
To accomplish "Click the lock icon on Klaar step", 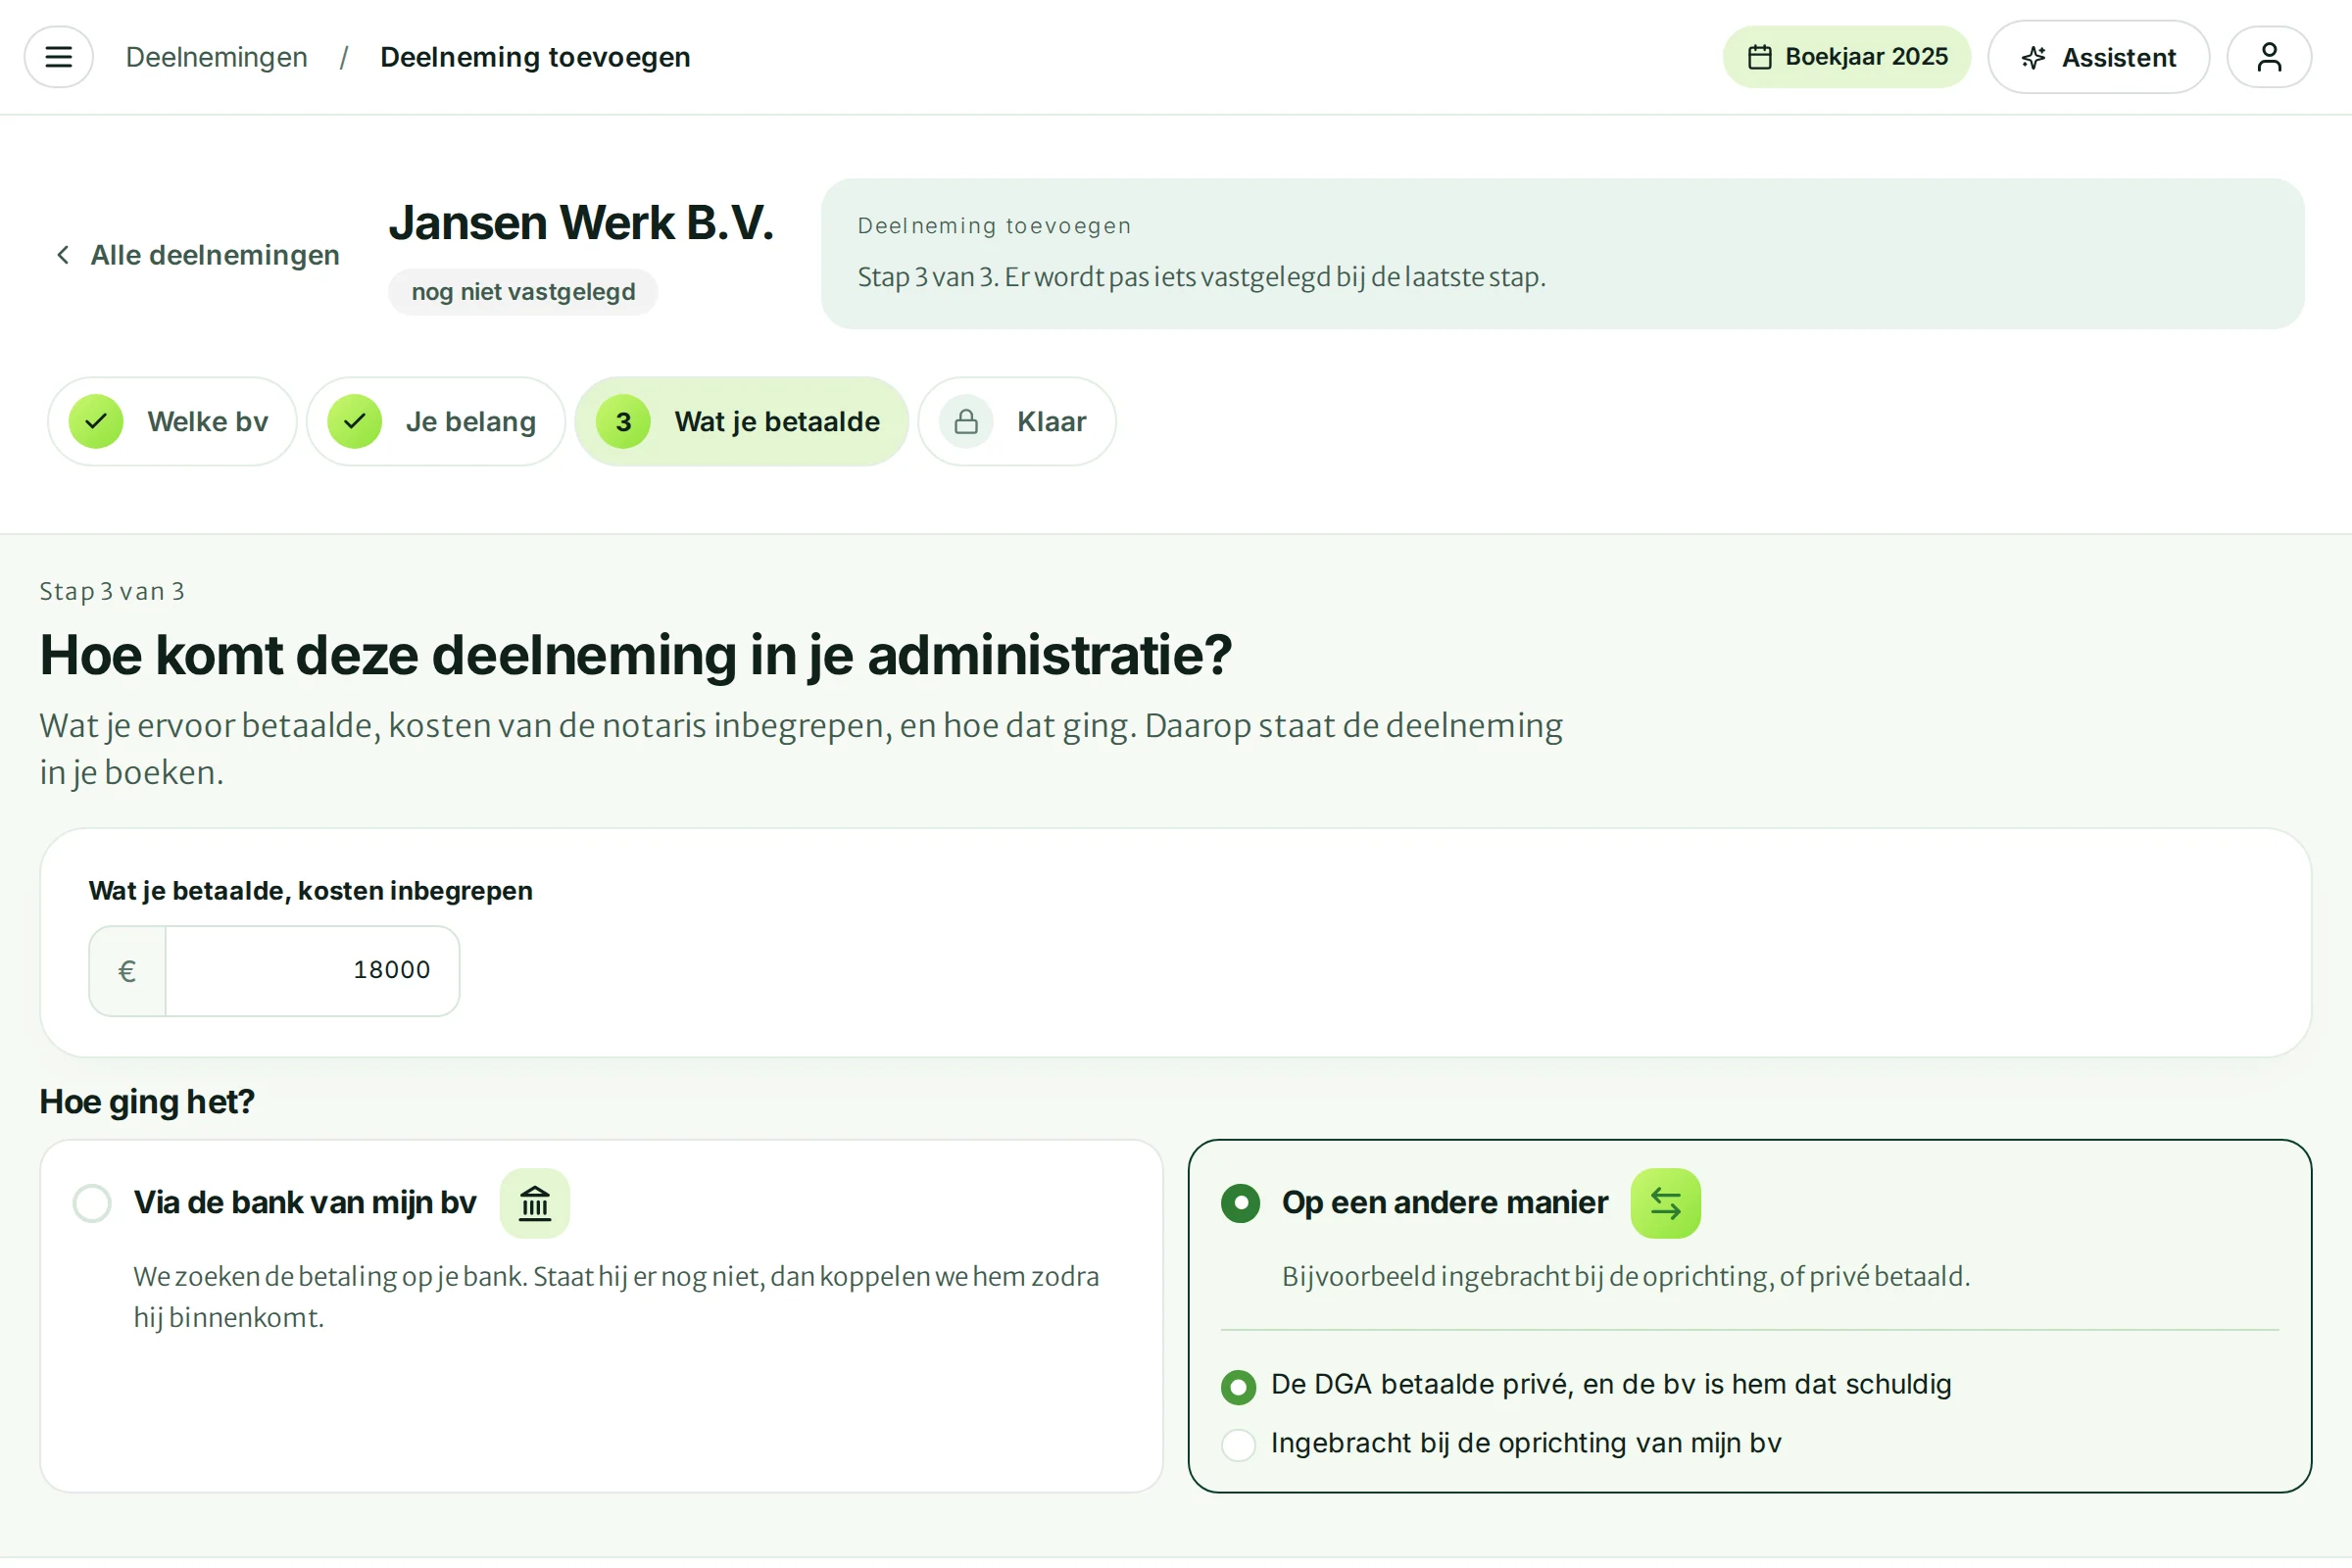I will 966,421.
